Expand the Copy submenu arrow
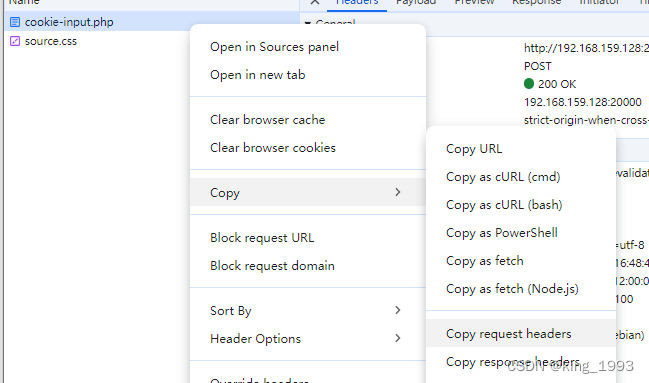Viewport: 649px width, 383px height. click(x=398, y=192)
